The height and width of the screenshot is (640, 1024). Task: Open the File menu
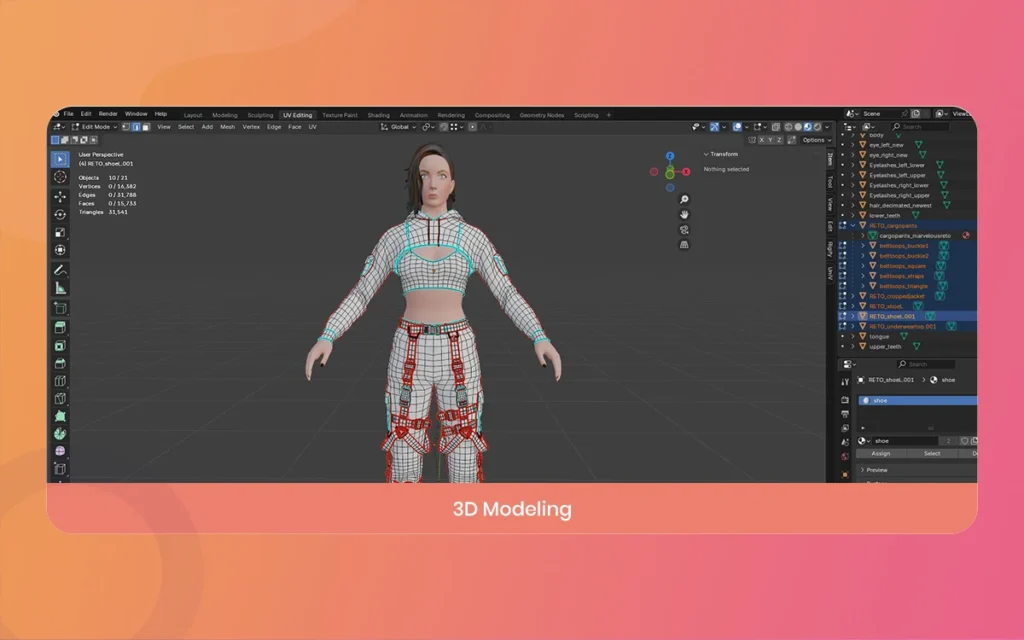[69, 114]
